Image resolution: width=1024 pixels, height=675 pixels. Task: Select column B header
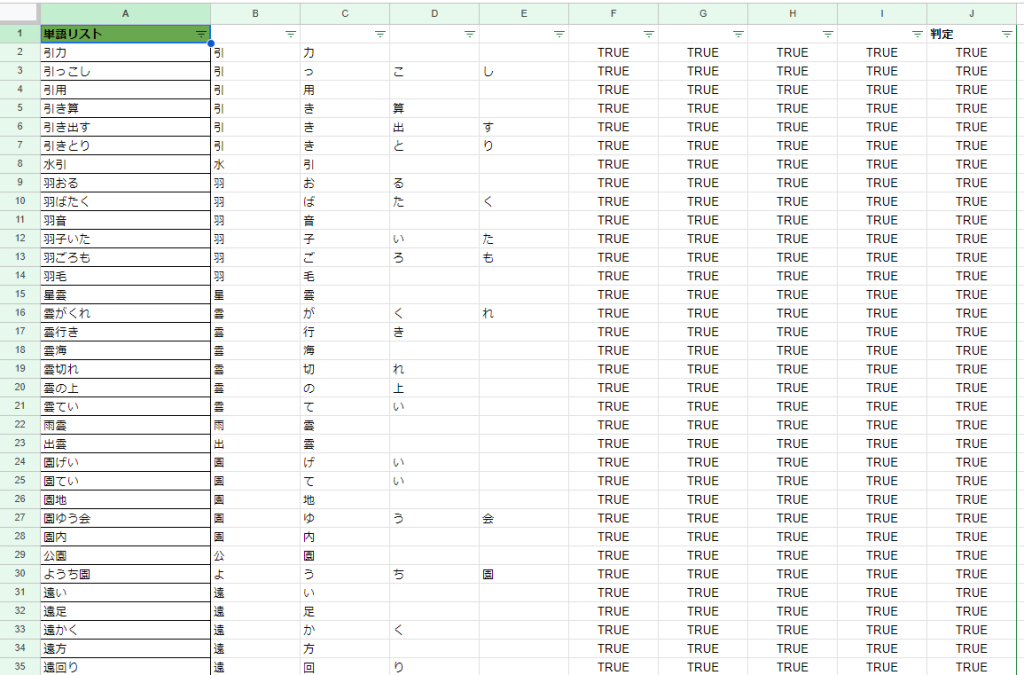pos(255,13)
